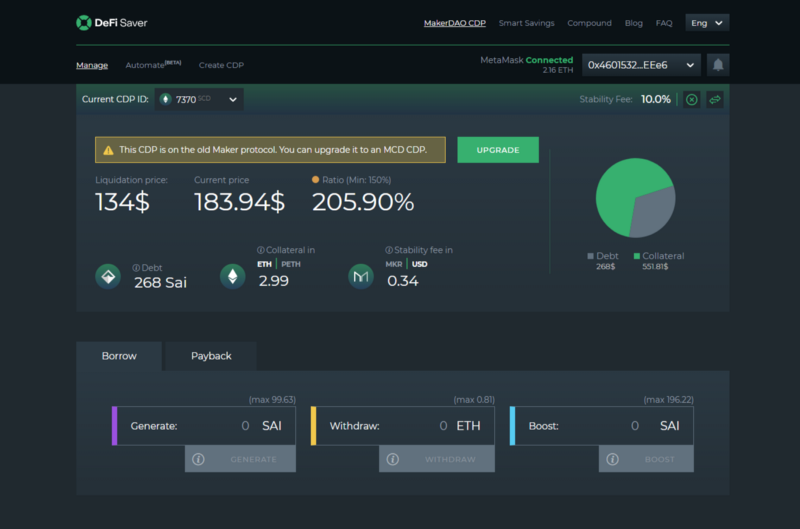Open the Compound section
Screen dimensions: 800x529
click(x=589, y=23)
